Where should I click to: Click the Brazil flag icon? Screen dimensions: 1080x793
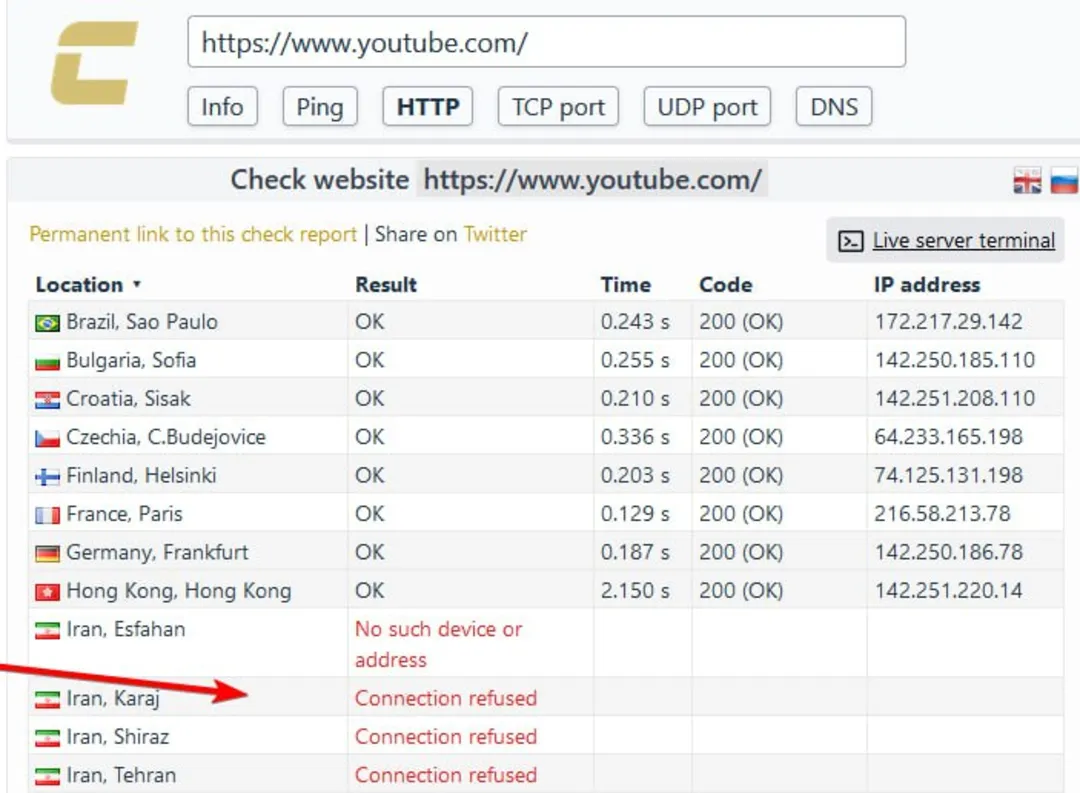[x=47, y=323]
